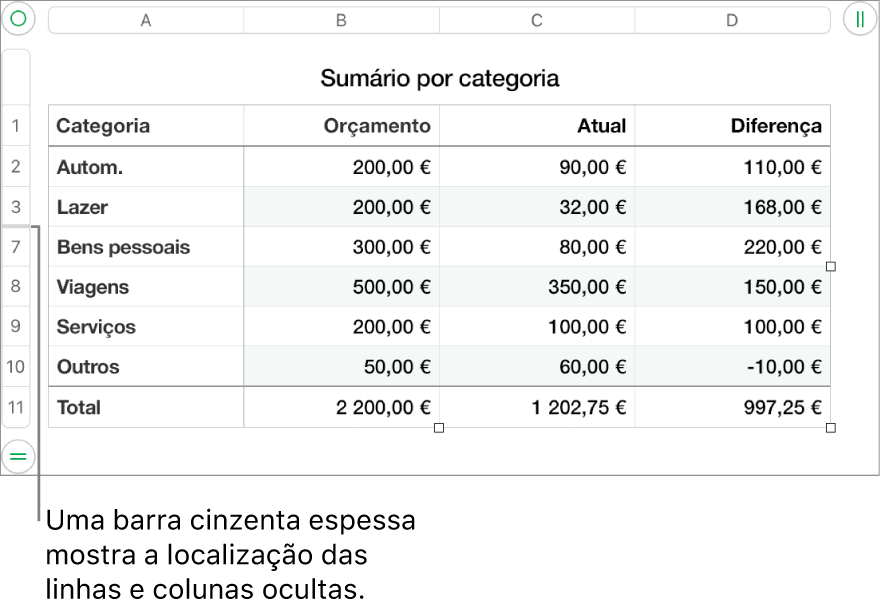Click the right-side table resize handle
Screen dimensions: 880x609
(x=831, y=267)
